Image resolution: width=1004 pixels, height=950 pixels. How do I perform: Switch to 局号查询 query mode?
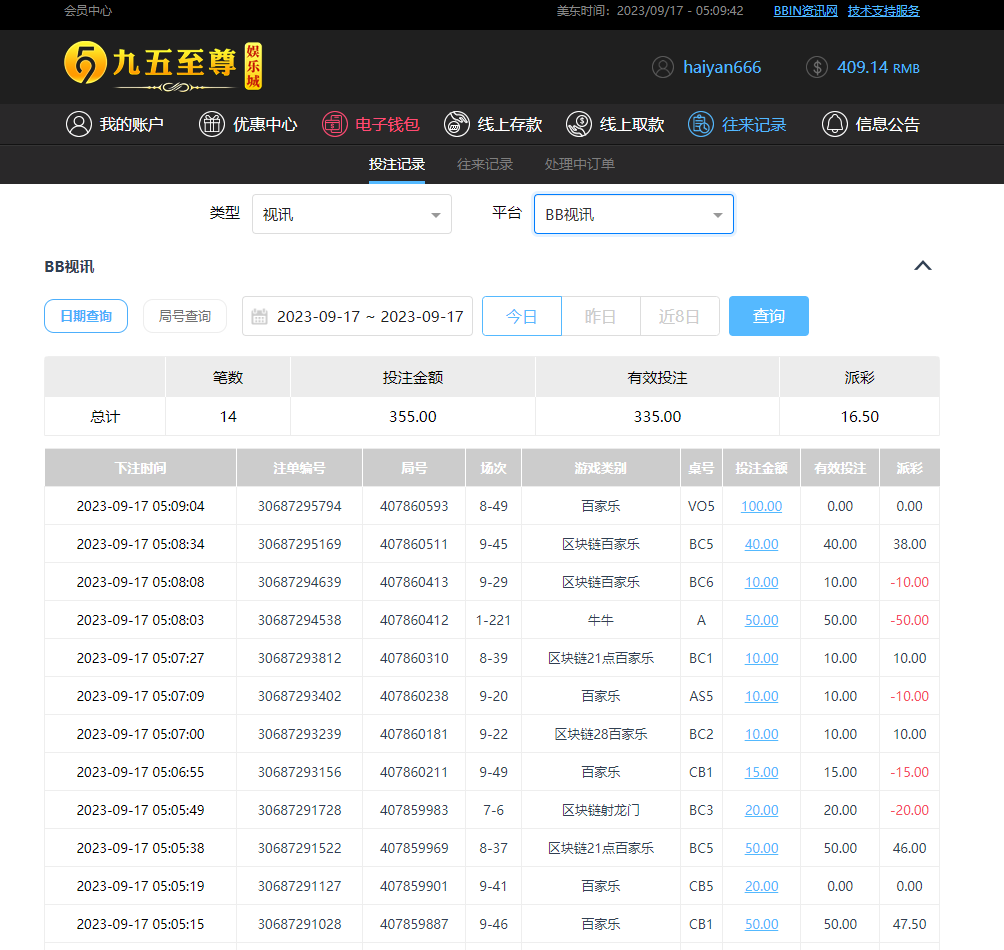185,316
